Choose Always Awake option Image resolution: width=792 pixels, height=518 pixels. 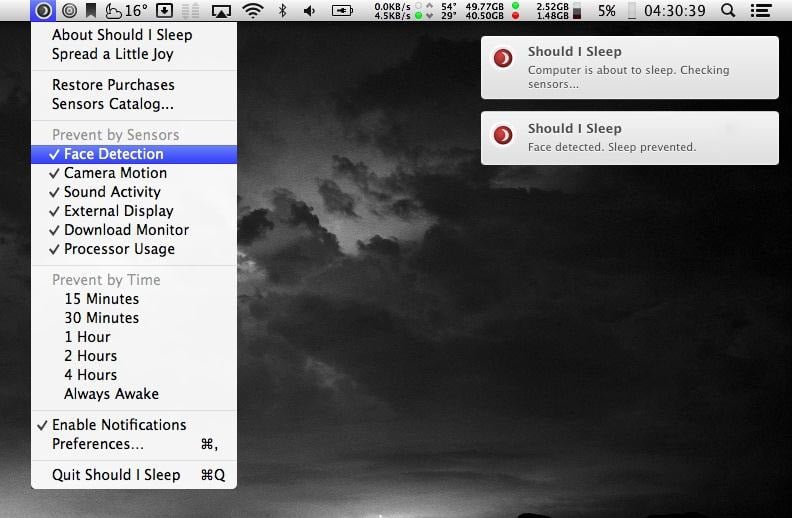[x=111, y=394]
